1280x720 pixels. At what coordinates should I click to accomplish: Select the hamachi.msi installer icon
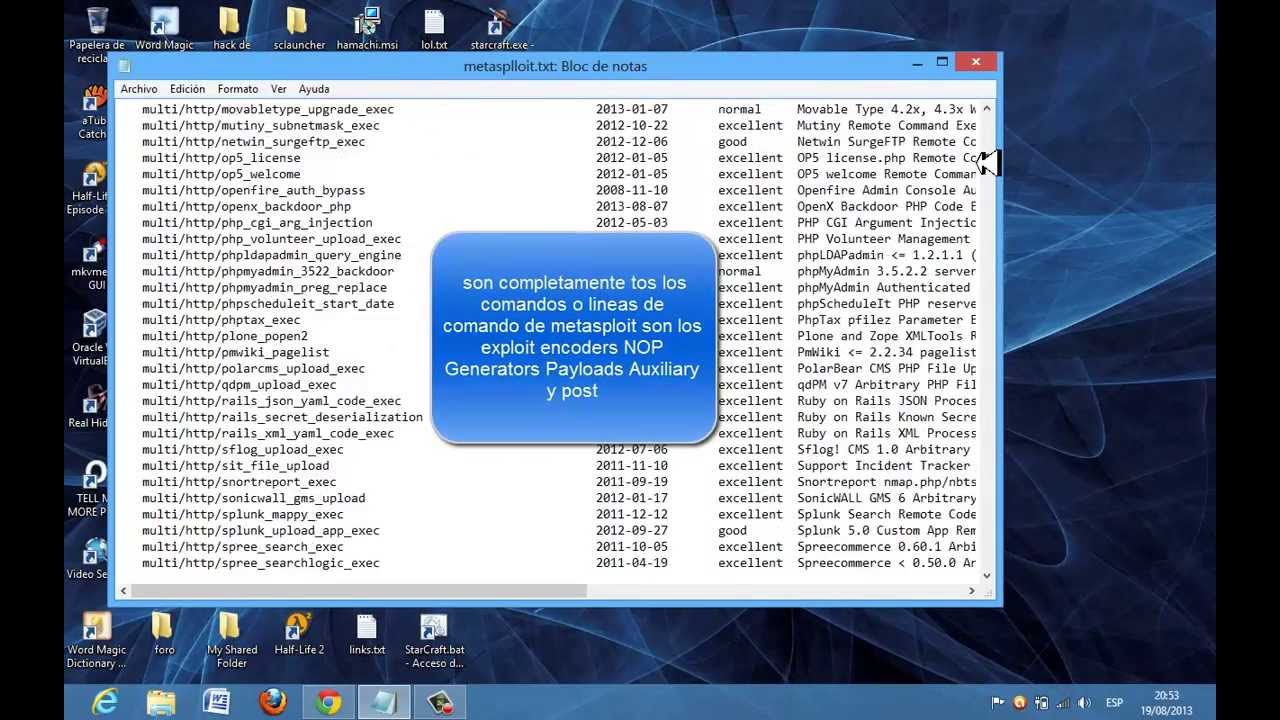tap(367, 30)
